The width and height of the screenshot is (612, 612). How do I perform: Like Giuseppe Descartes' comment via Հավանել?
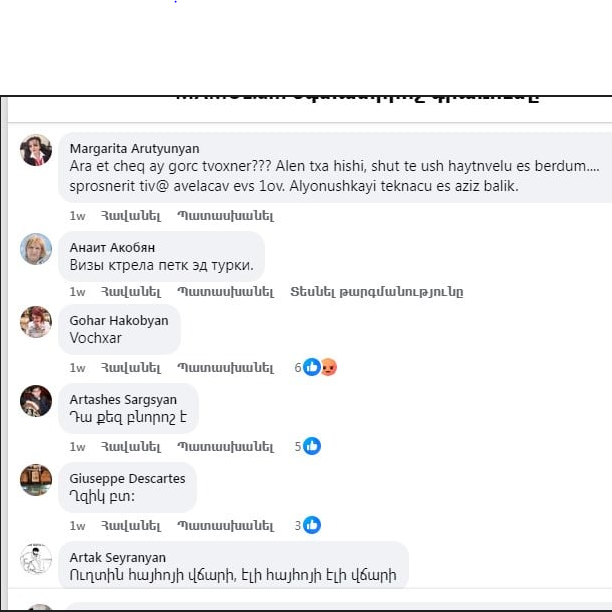pos(131,526)
